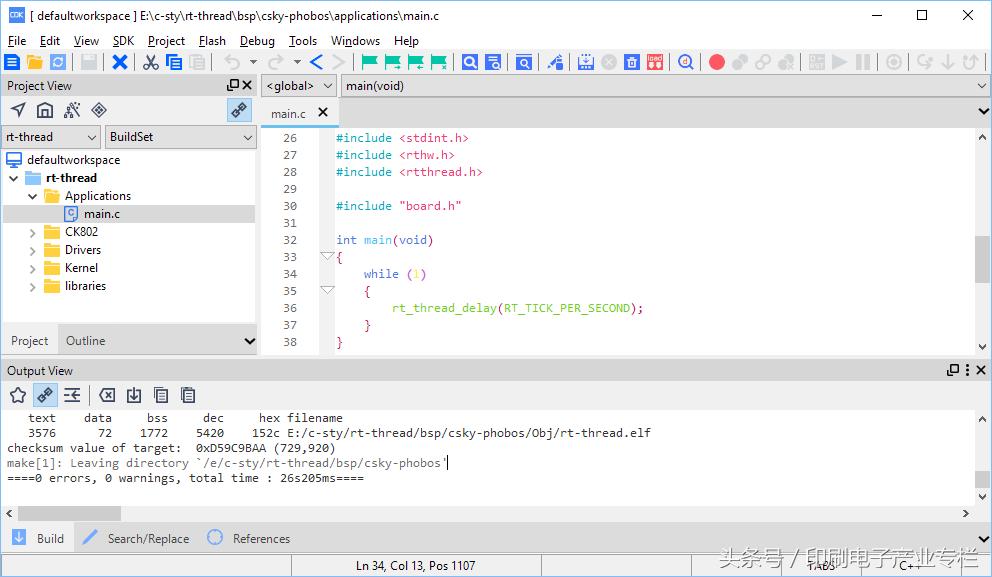This screenshot has width=992, height=577.
Task: Click the Output View horizontal scrollbar
Action: 70,513
